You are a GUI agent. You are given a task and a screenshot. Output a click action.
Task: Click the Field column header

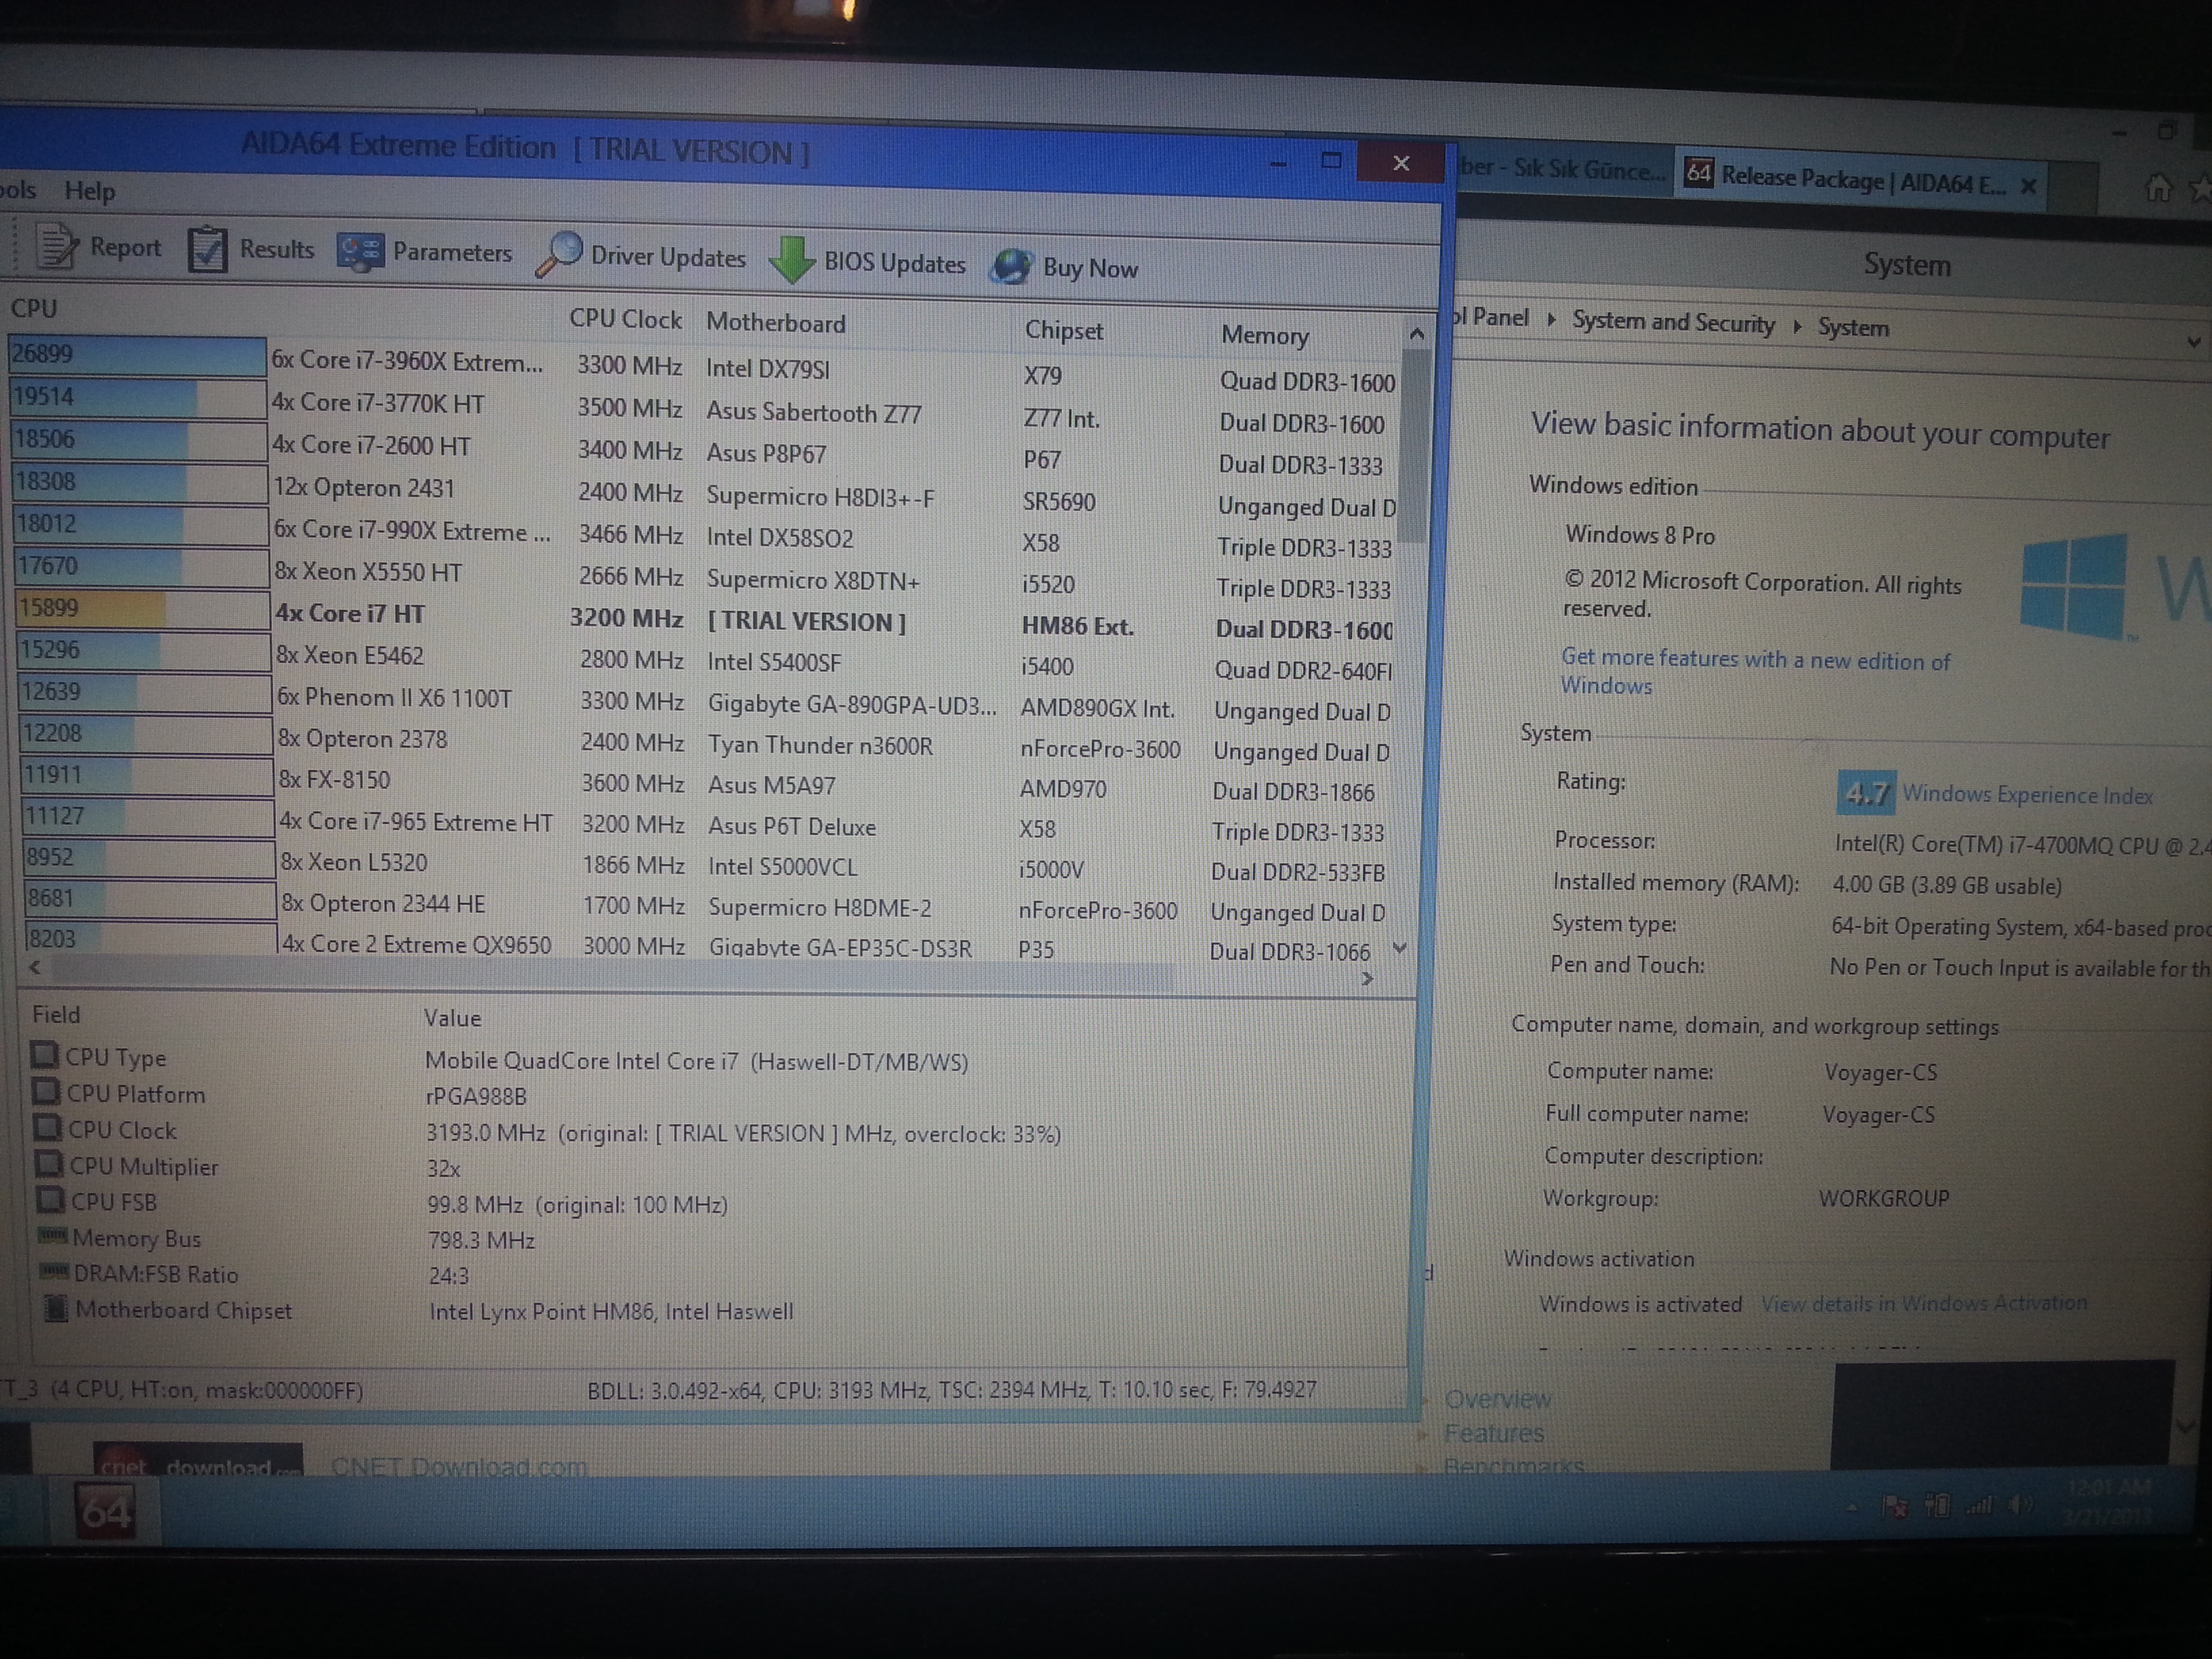pos(56,1014)
